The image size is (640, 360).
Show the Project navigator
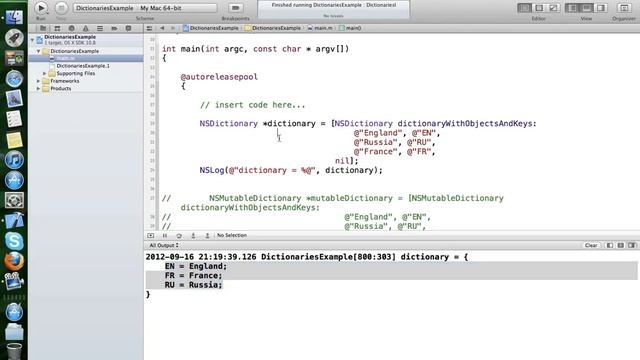(43, 28)
